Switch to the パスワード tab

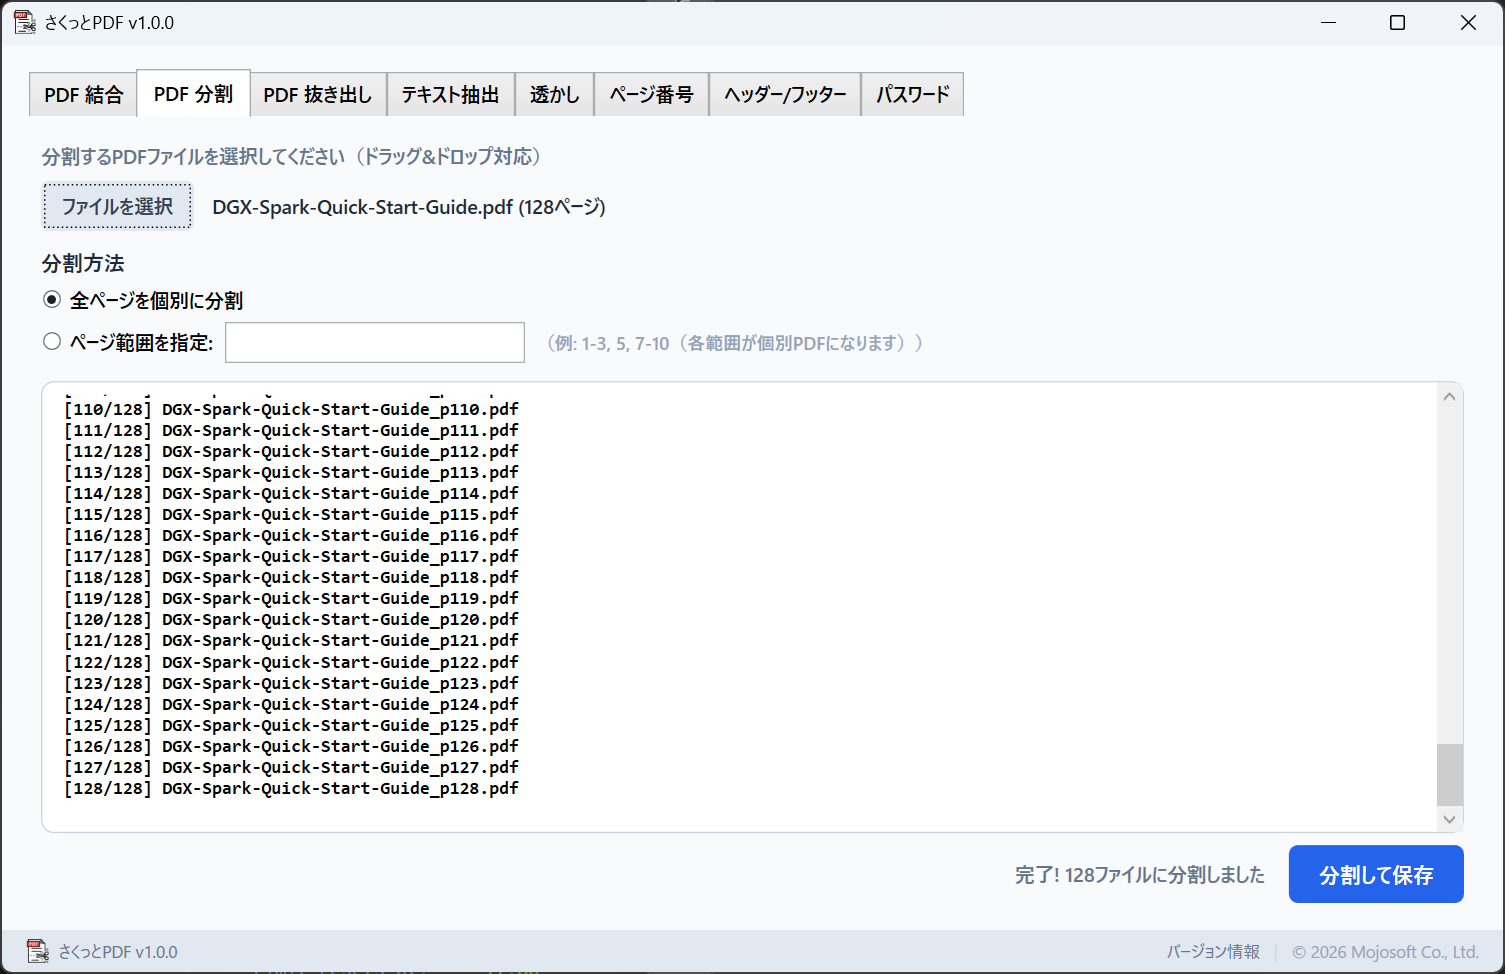click(911, 93)
